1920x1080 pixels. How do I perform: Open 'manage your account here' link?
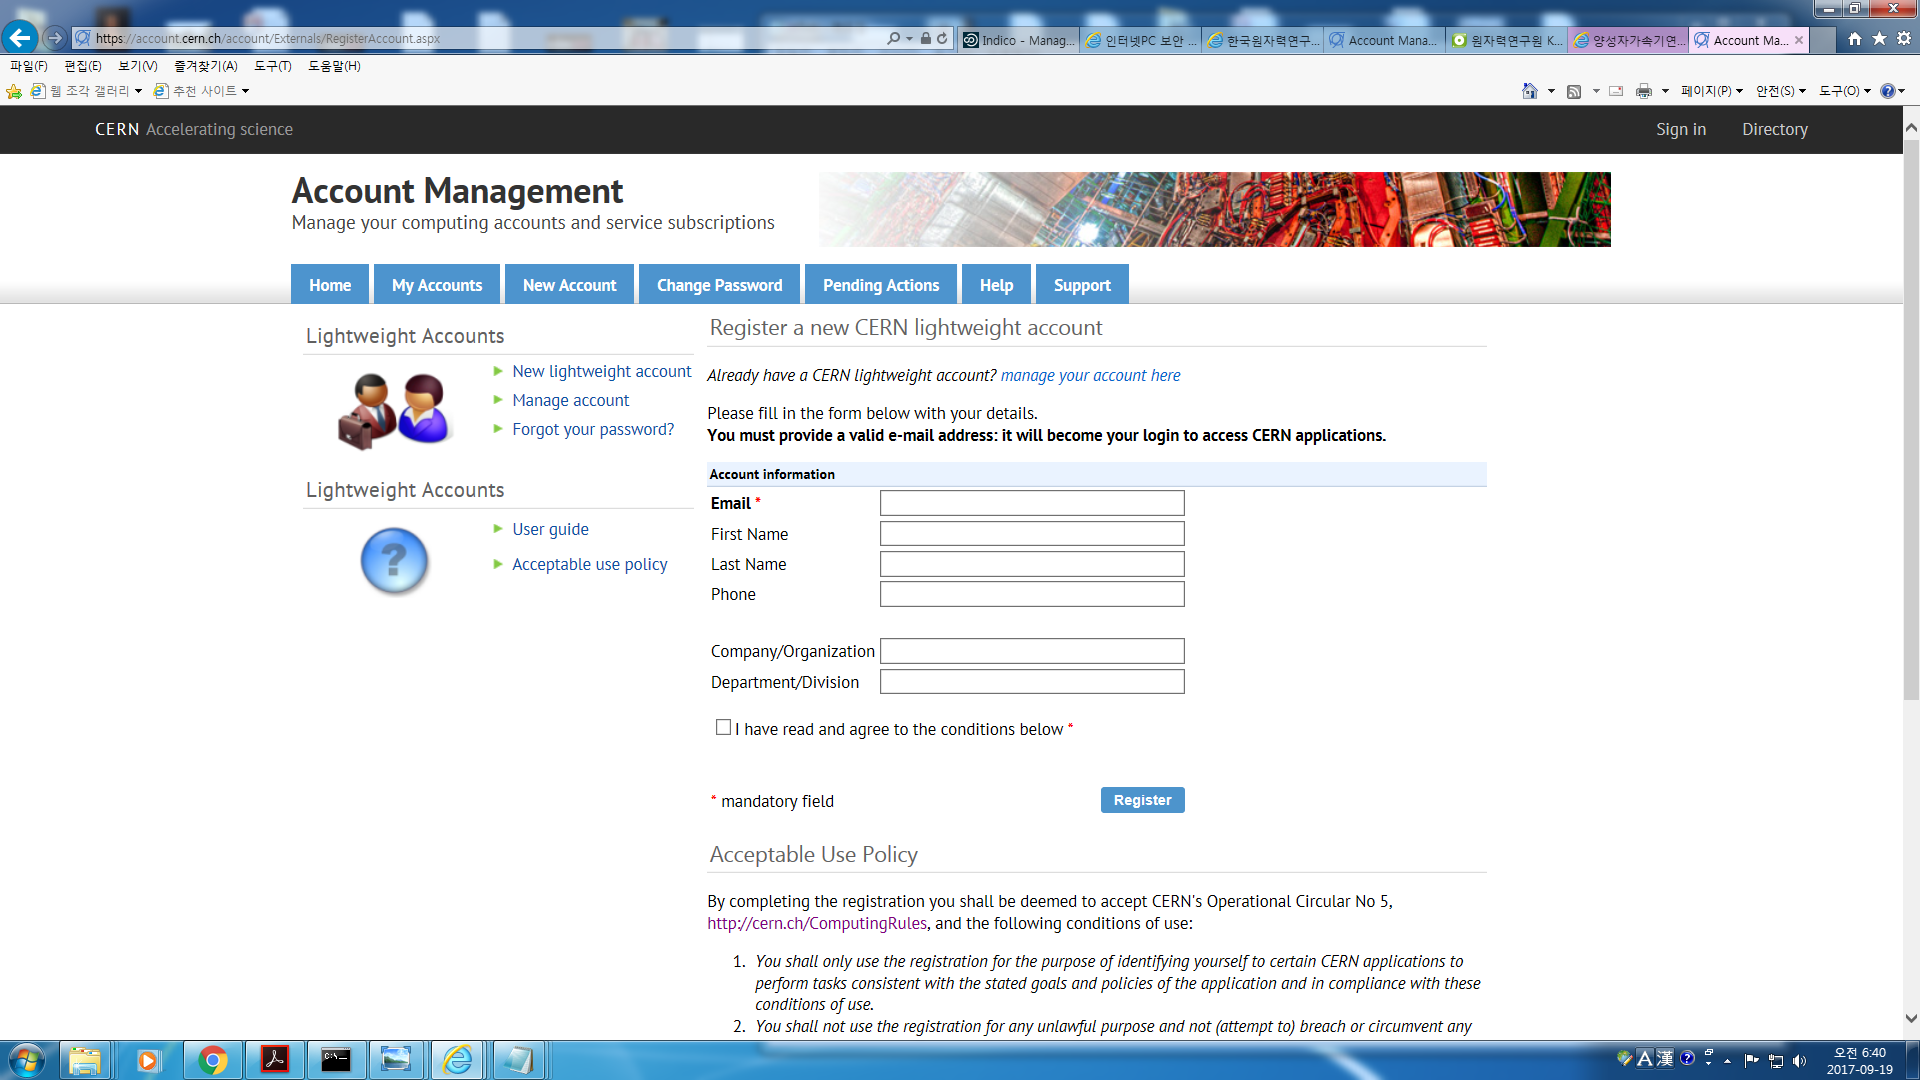tap(1090, 375)
